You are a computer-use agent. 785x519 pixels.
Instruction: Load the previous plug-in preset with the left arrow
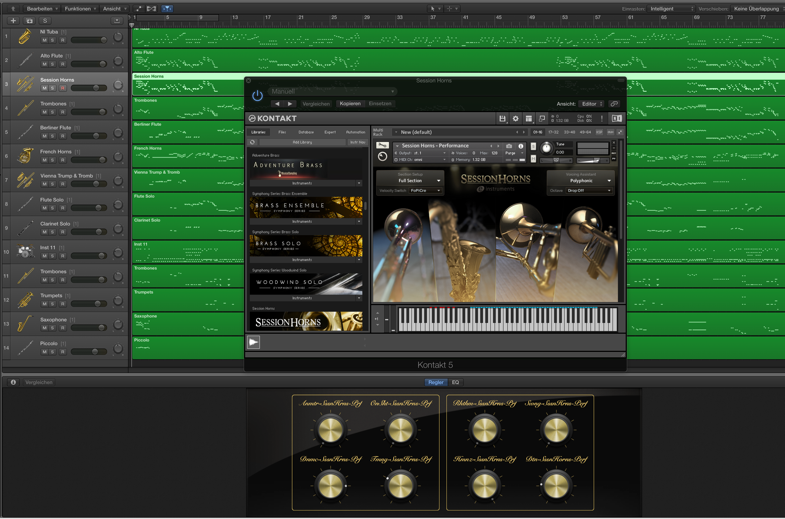click(277, 104)
